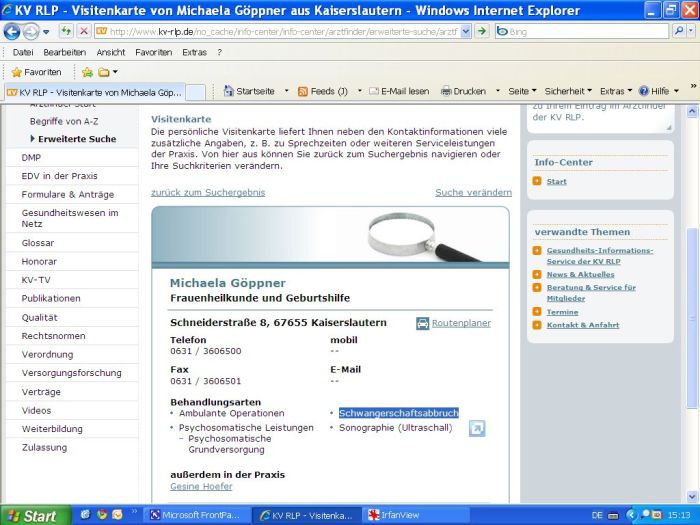Viewport: 700px width, 525px height.
Task: Click the DE language indicator in tray
Action: pos(597,515)
